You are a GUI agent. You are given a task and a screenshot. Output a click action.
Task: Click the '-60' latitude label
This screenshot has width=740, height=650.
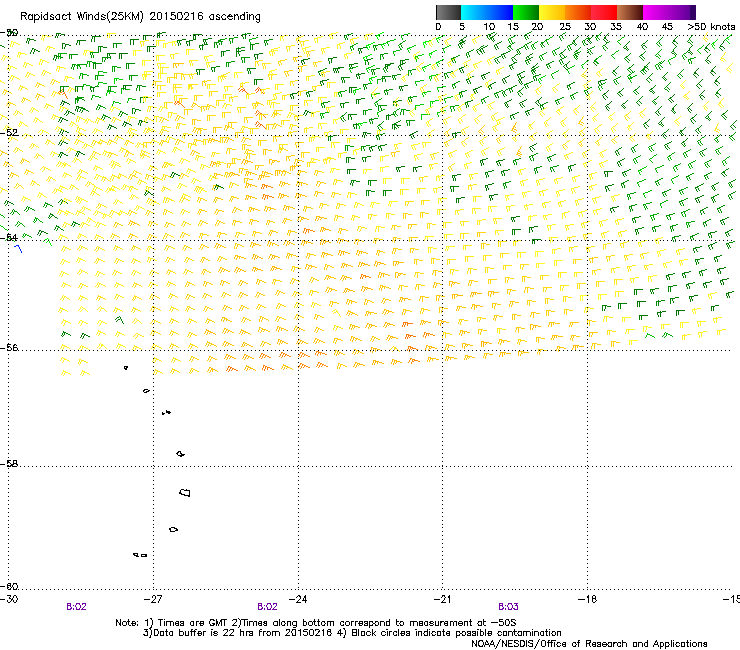pyautogui.click(x=9, y=586)
